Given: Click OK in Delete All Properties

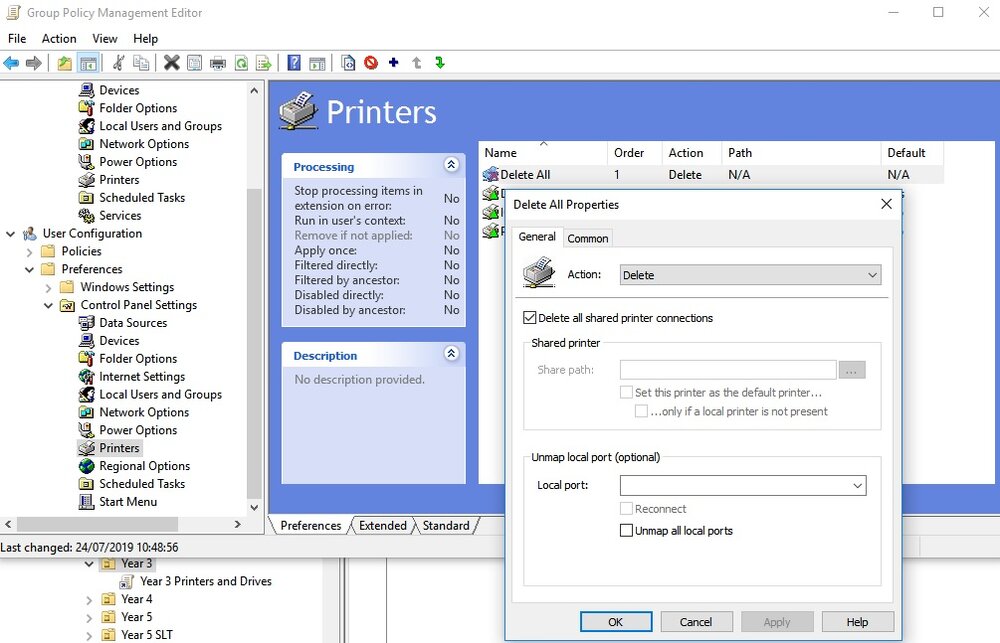Looking at the screenshot, I should click(615, 622).
